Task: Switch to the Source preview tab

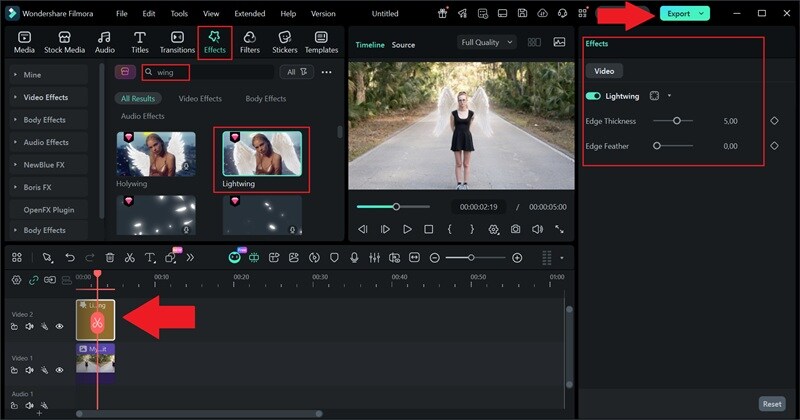Action: point(403,45)
